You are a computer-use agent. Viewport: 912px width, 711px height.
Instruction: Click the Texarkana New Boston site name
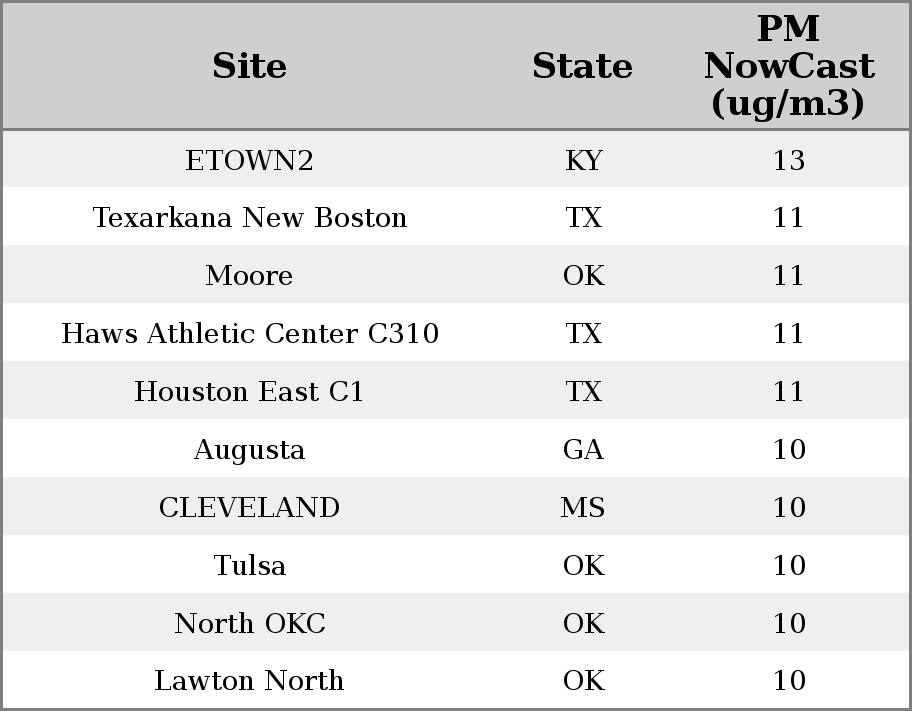[250, 218]
